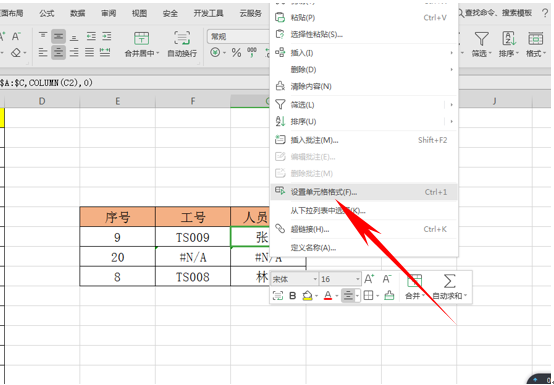This screenshot has height=385, width=554.
Task: Click the increase indent icon
Action: [x=107, y=36]
